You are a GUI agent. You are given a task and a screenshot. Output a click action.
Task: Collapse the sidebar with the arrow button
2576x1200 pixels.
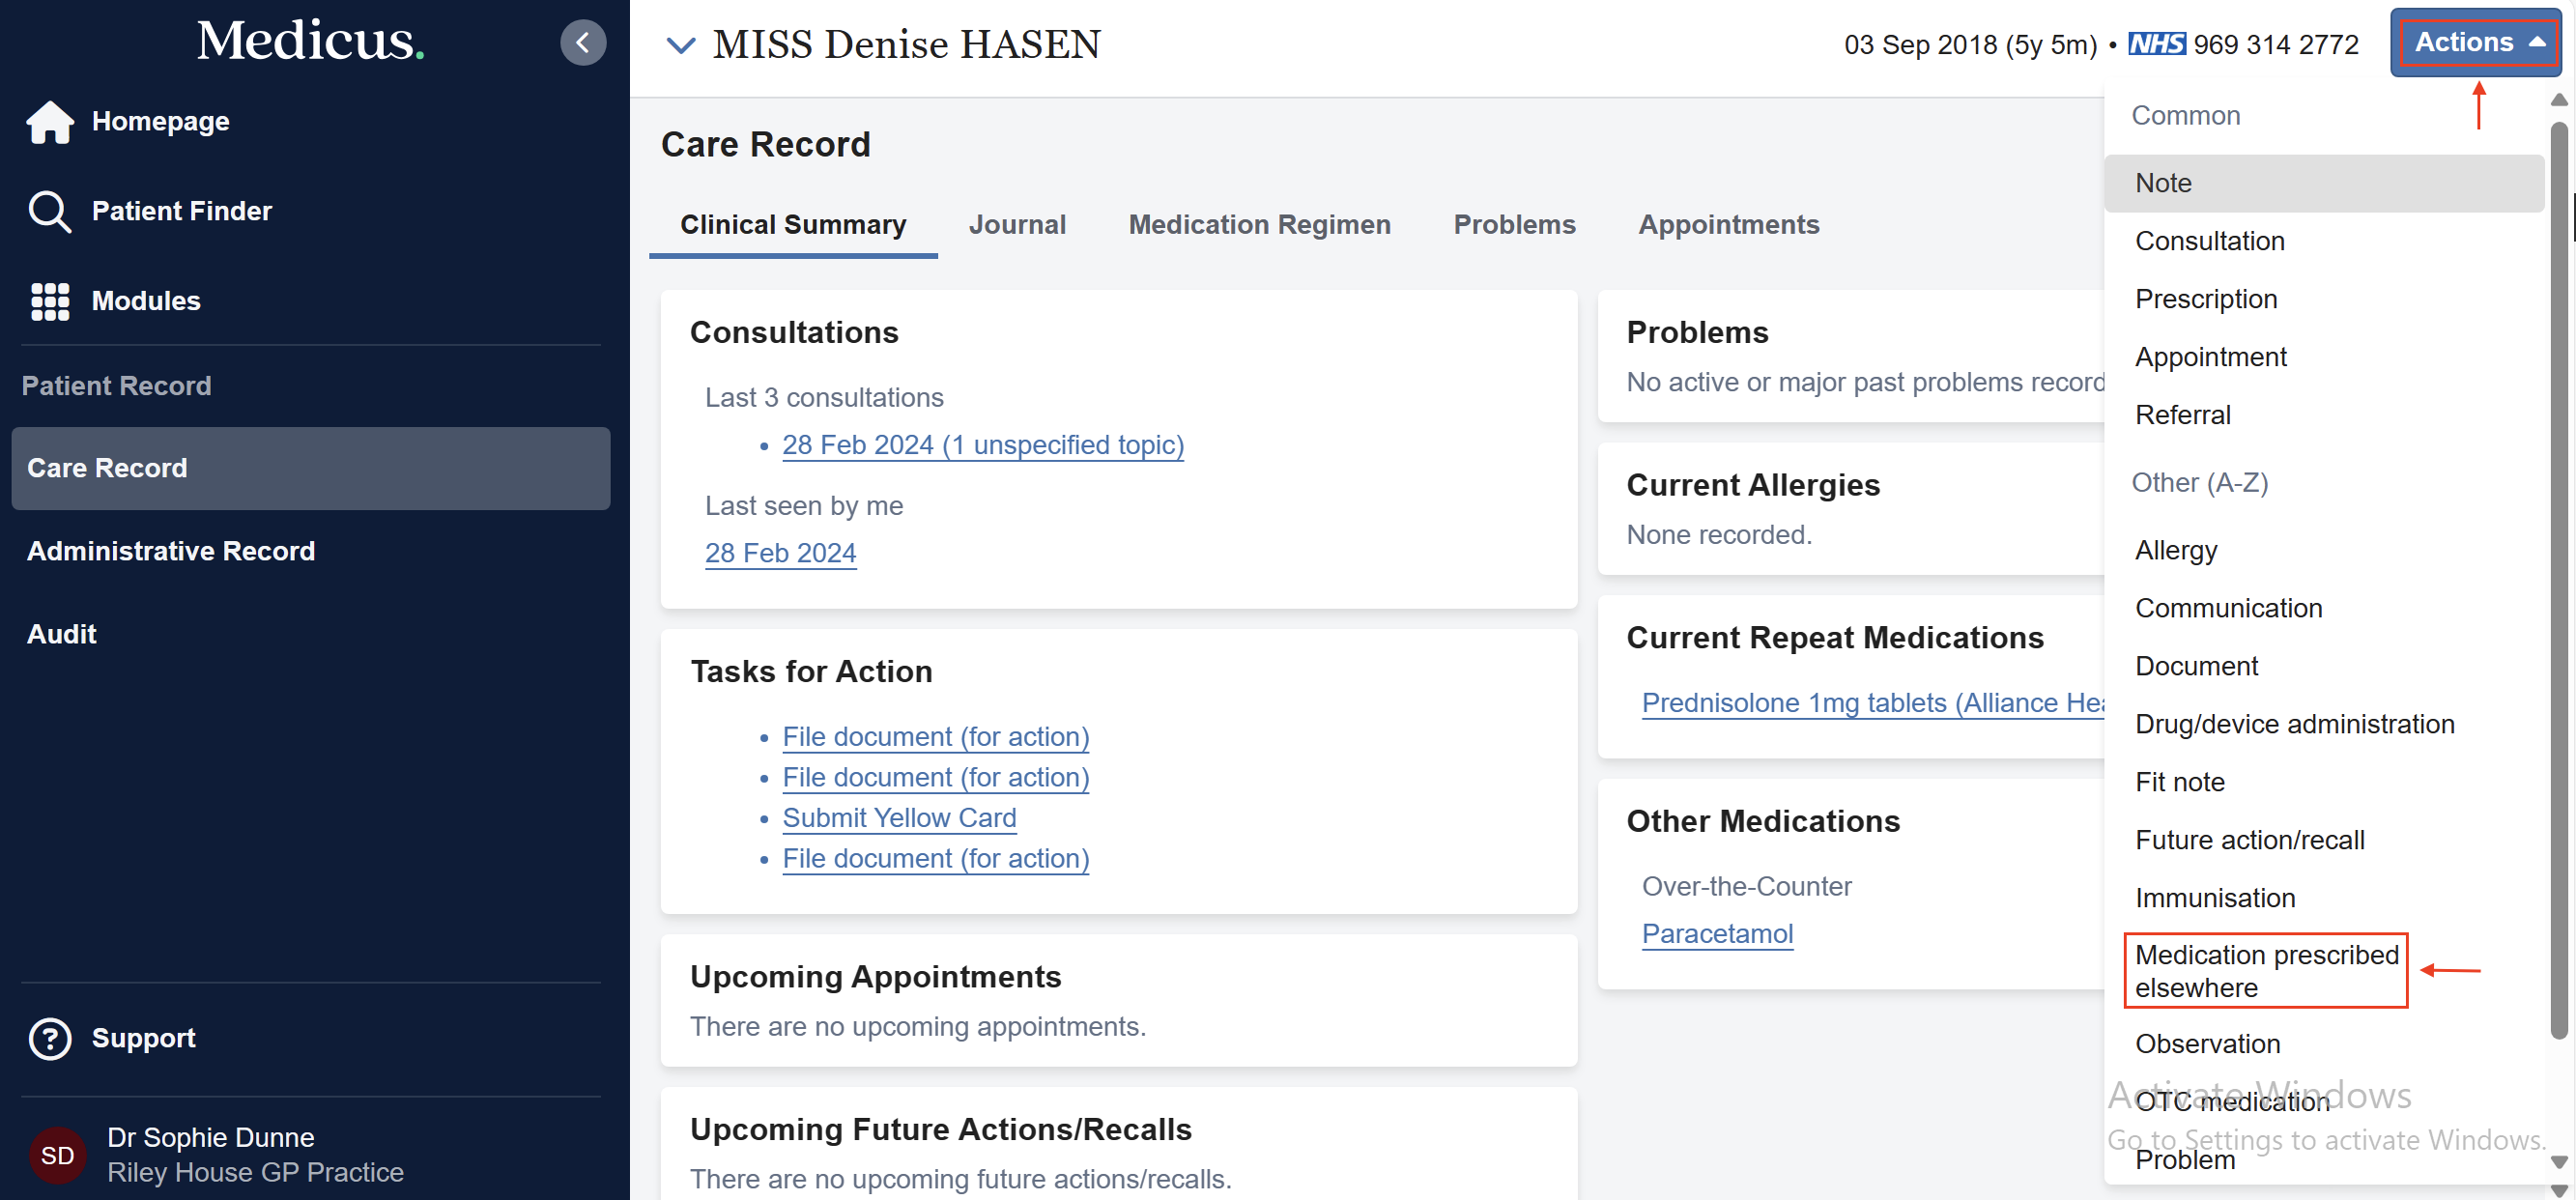coord(583,43)
